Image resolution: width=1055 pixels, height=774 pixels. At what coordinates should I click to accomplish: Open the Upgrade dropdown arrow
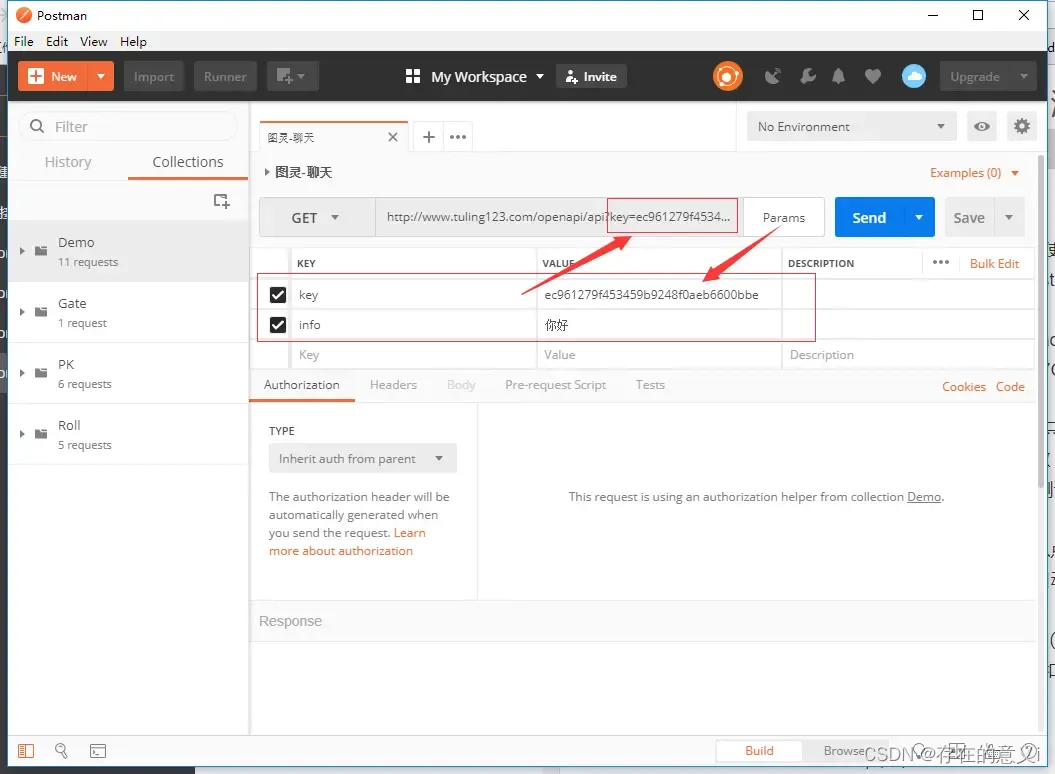click(x=1023, y=76)
